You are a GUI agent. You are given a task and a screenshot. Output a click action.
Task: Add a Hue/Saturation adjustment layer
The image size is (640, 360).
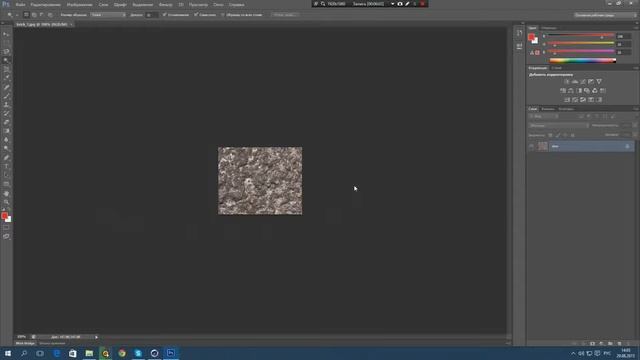[x=563, y=91]
